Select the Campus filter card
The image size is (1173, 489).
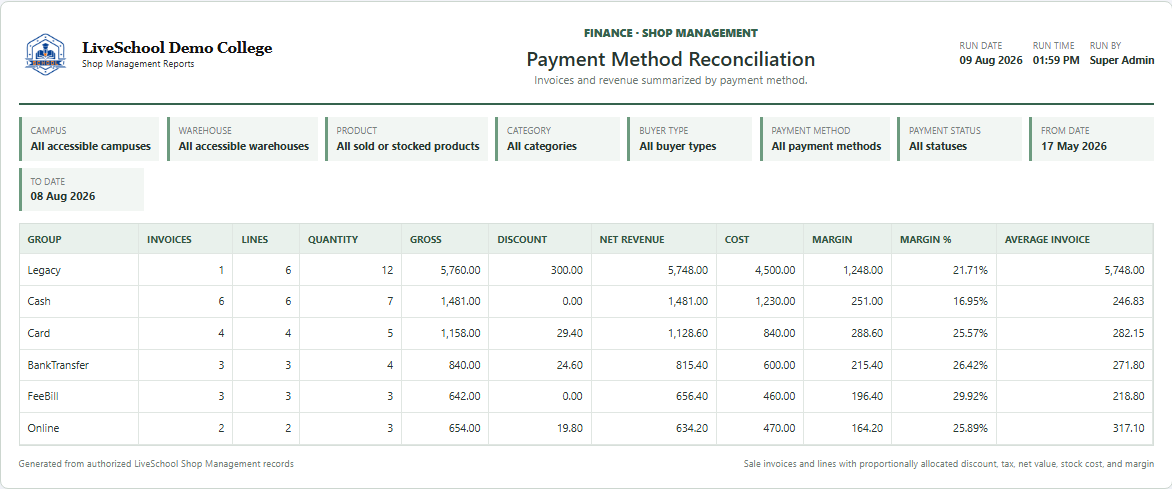click(89, 139)
